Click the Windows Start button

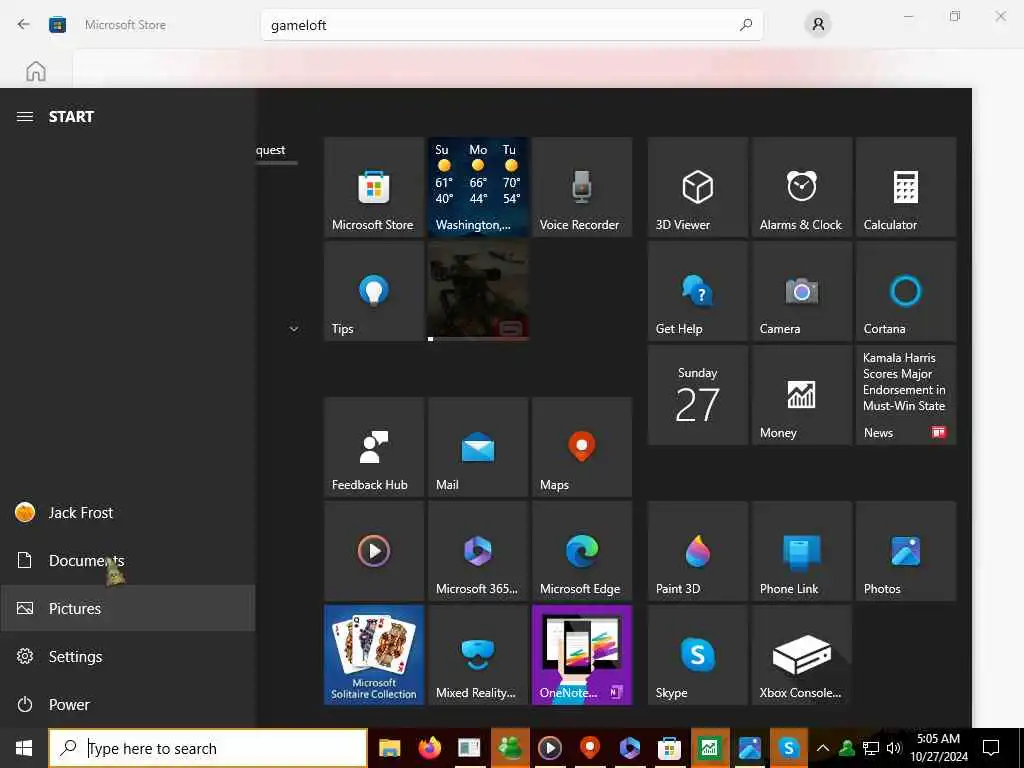[24, 748]
